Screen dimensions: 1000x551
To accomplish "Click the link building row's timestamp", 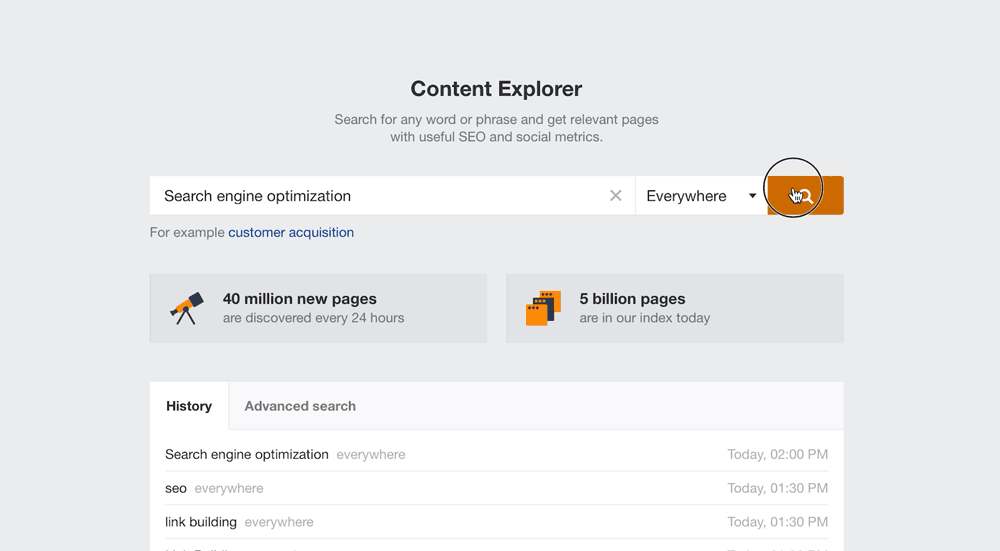I will click(777, 522).
